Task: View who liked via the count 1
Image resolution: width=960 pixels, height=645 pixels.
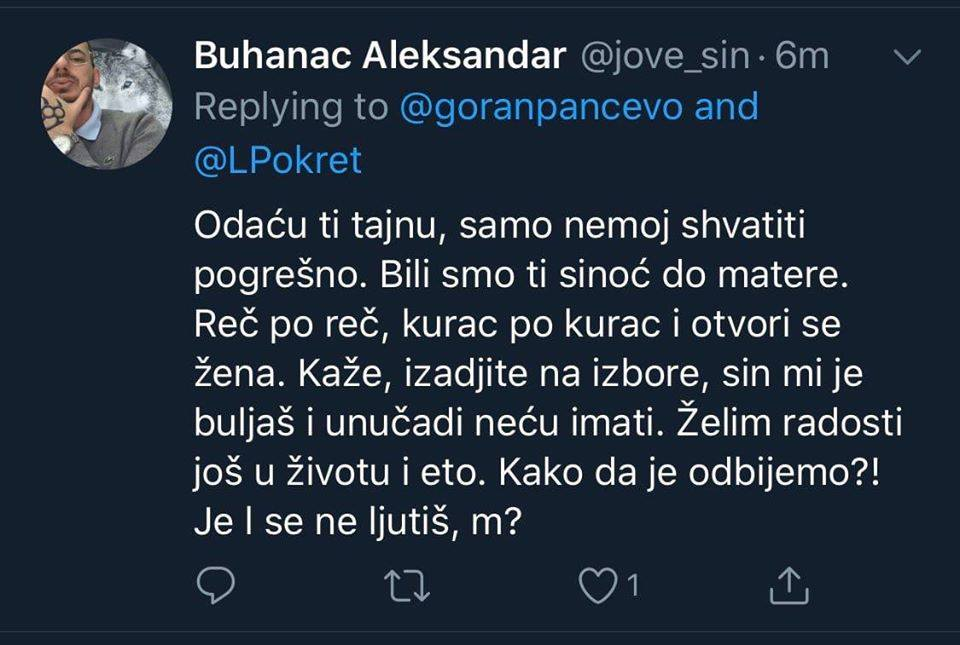Action: click(633, 585)
